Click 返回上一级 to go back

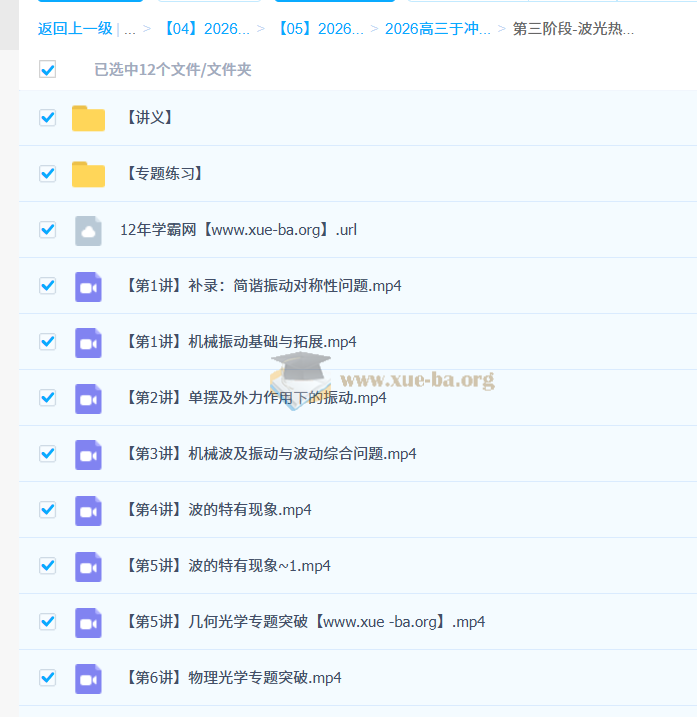(x=75, y=29)
